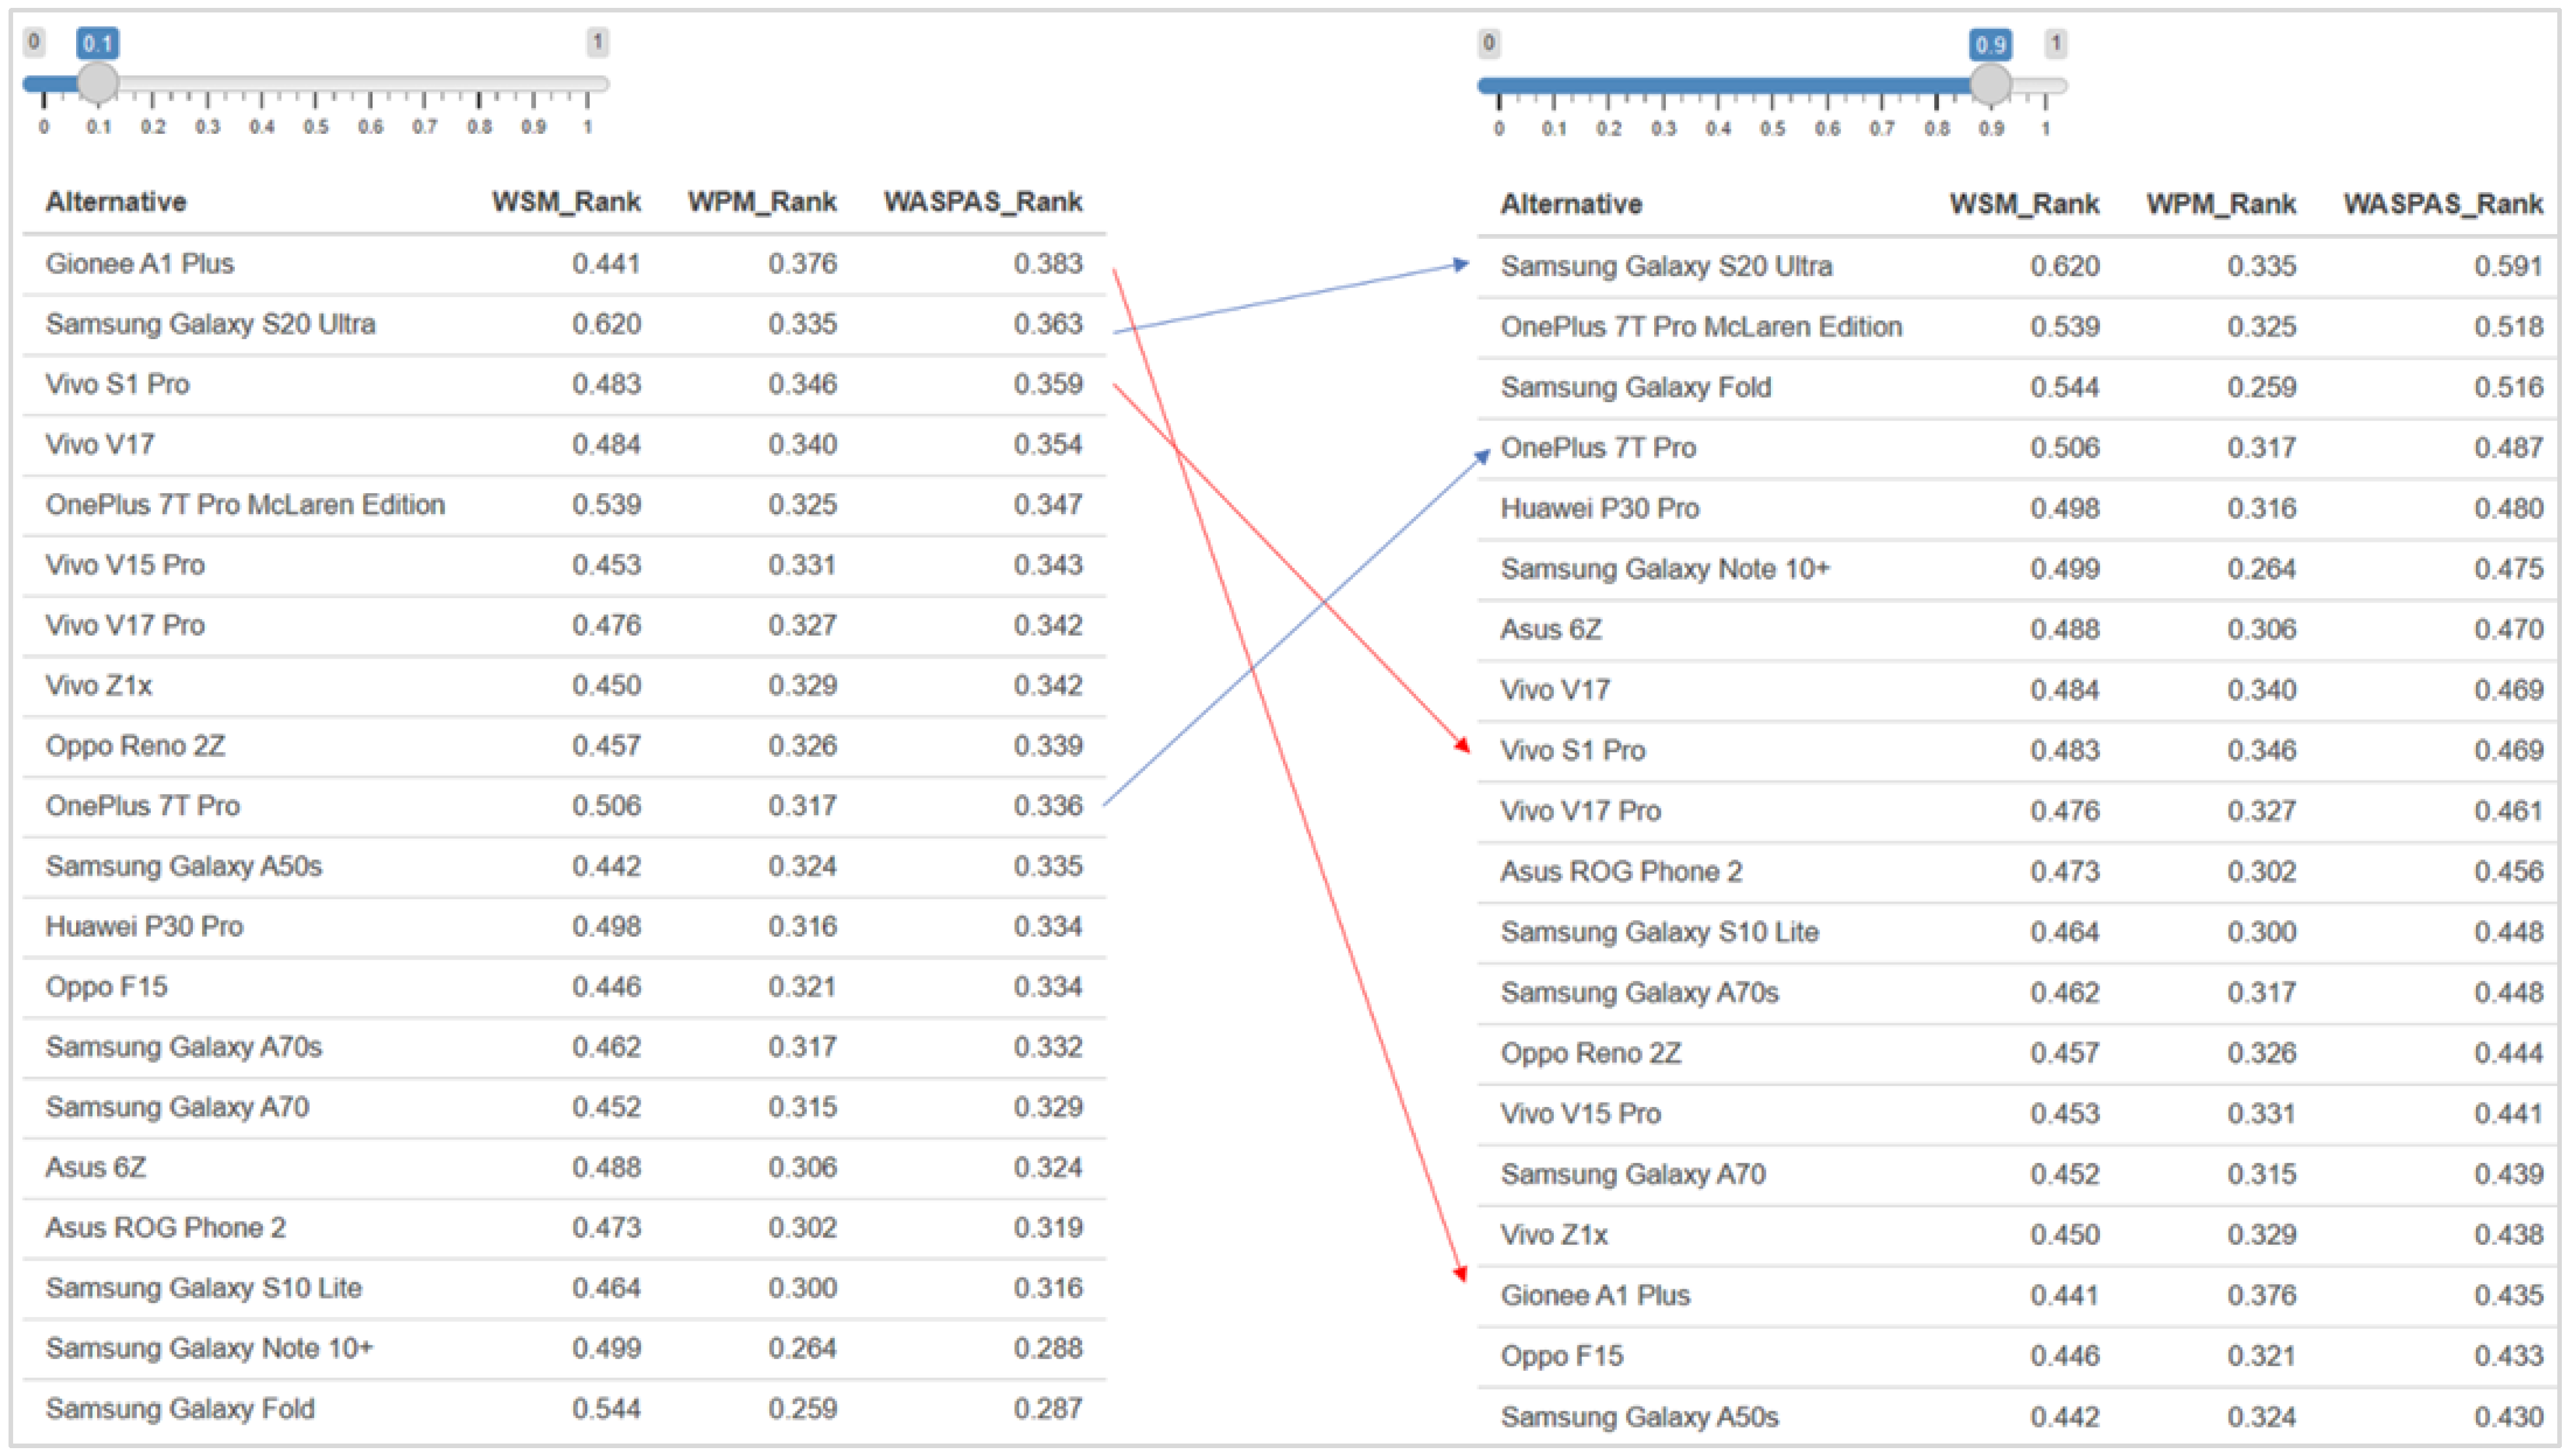Select Vivo S1 Pro row in right table
The image size is (2573, 1456).
click(1572, 751)
